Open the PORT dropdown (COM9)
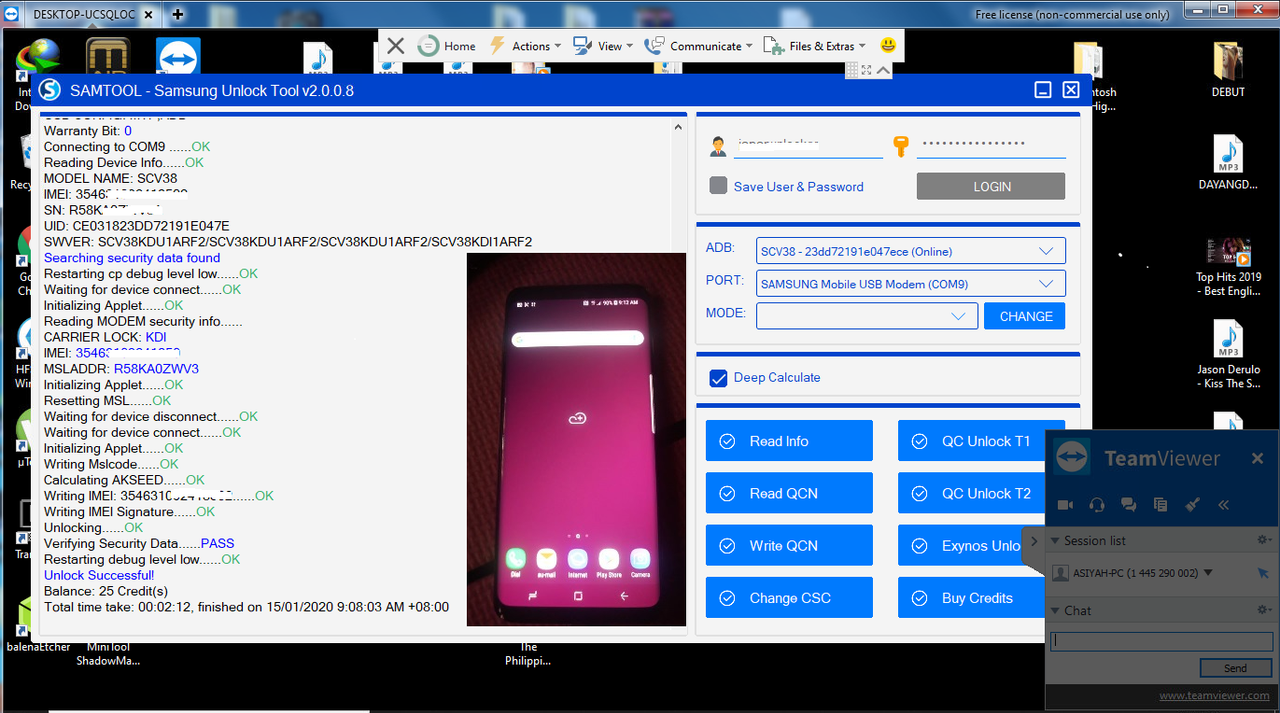Image resolution: width=1280 pixels, height=713 pixels. (x=911, y=284)
